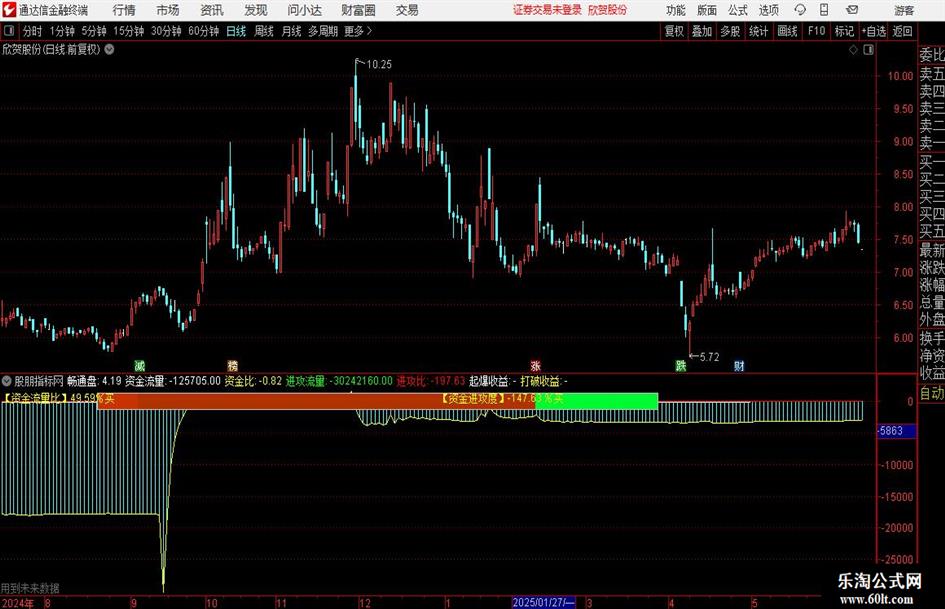Expand the 欣贺股份 chart title dropdown arrow

[109, 49]
